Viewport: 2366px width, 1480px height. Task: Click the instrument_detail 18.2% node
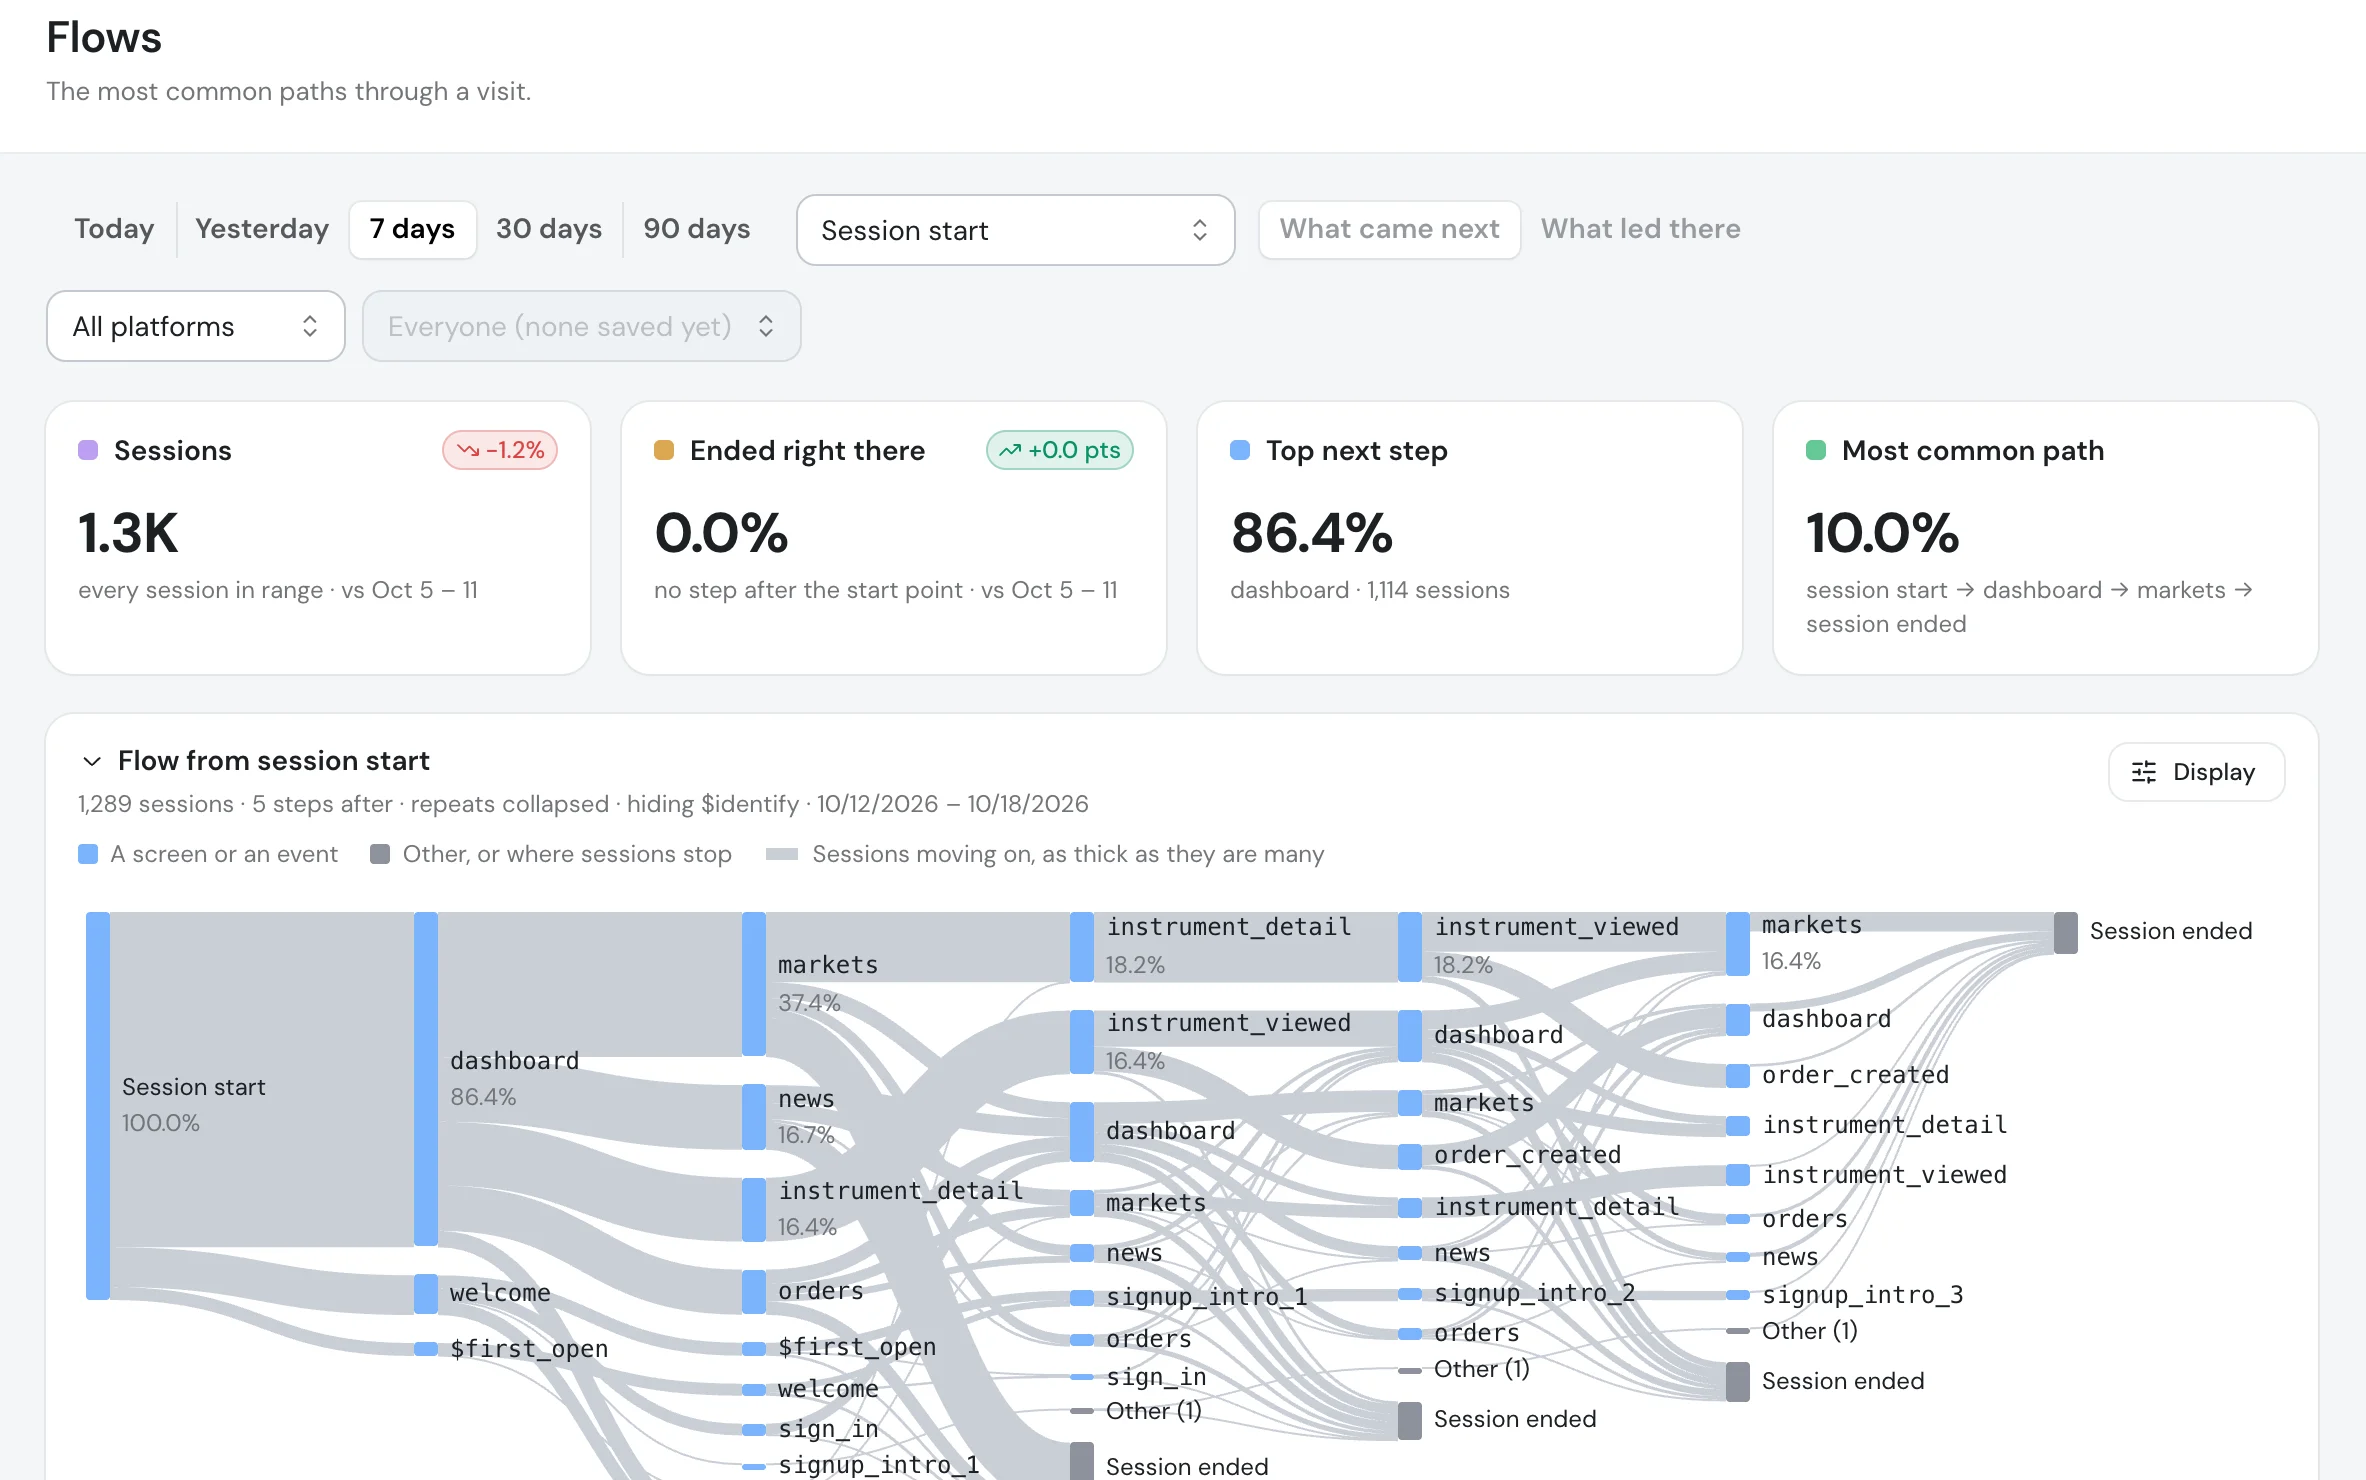[x=1082, y=947]
